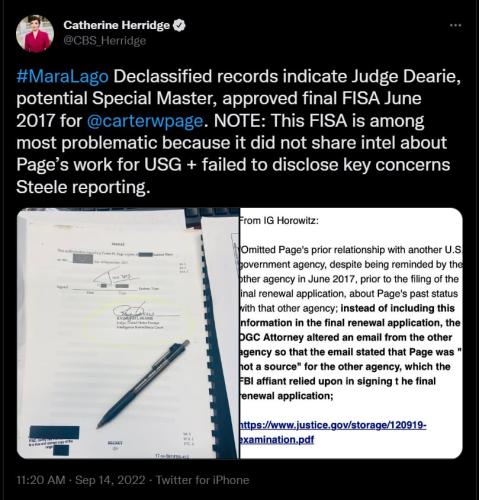Click the pen in the document photo
479x500 pixels.
pos(143,384)
